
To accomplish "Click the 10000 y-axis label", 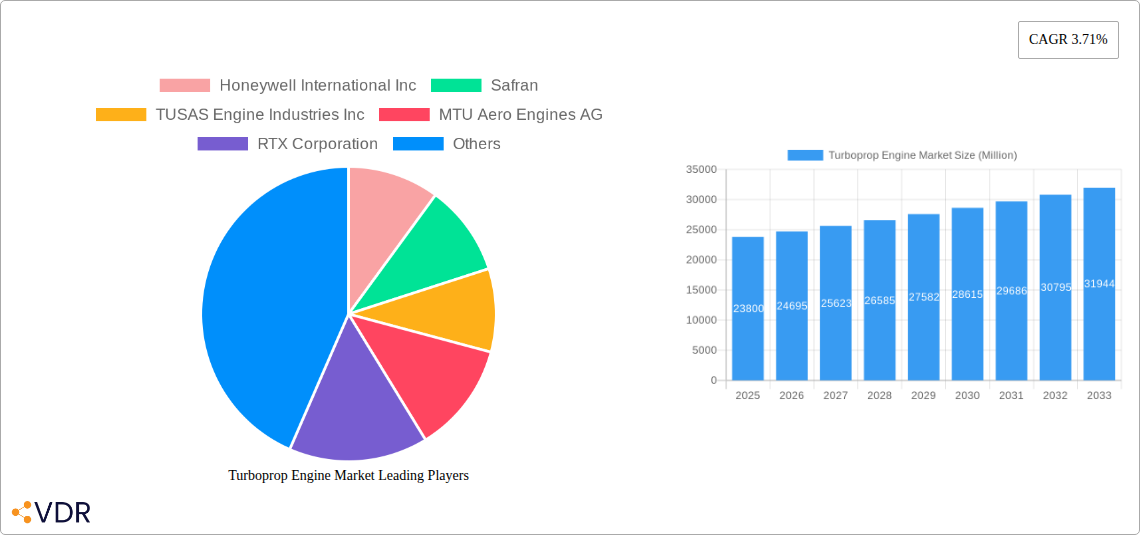I will pos(702,320).
